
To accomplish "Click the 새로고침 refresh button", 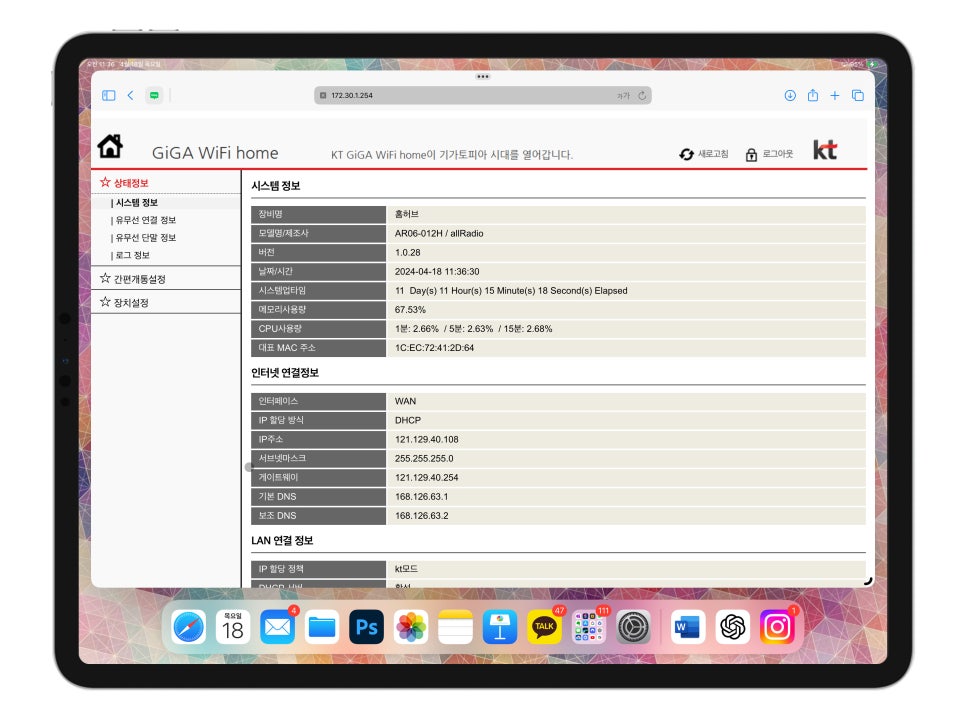I will point(704,154).
